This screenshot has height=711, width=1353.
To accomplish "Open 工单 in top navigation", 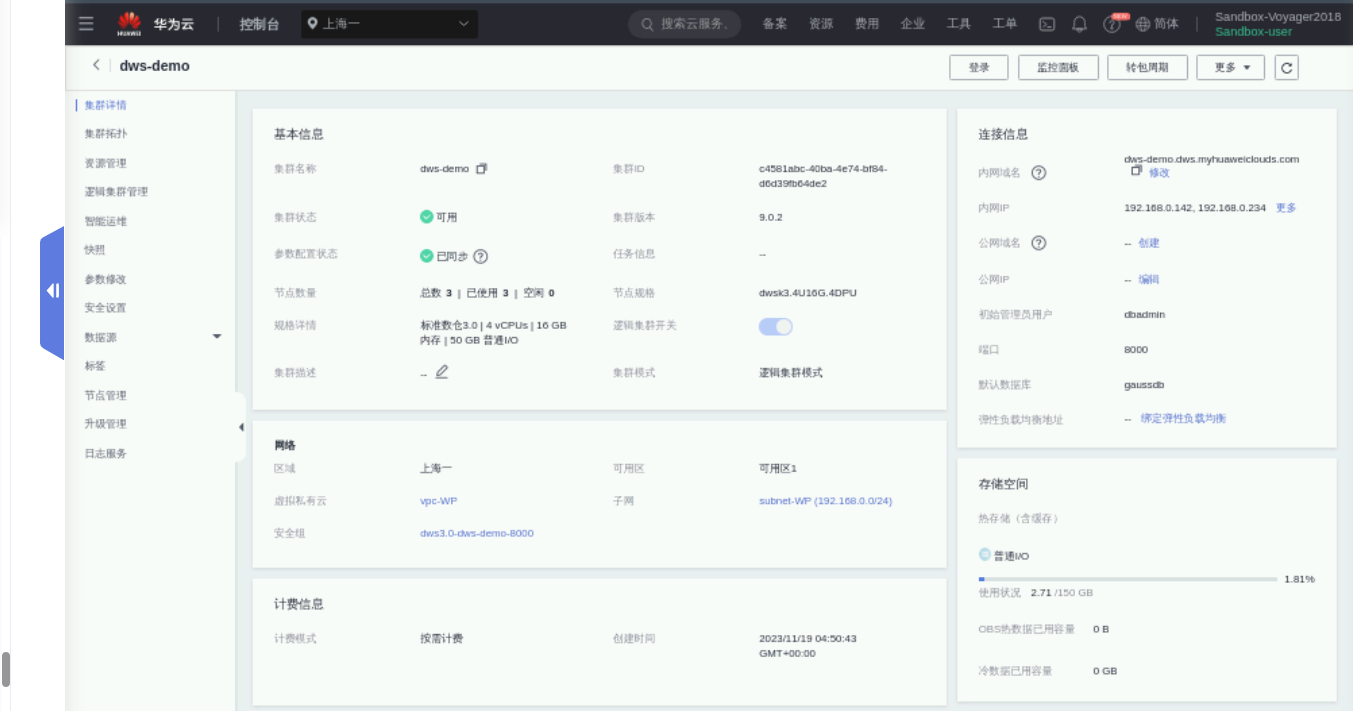I will [1005, 24].
